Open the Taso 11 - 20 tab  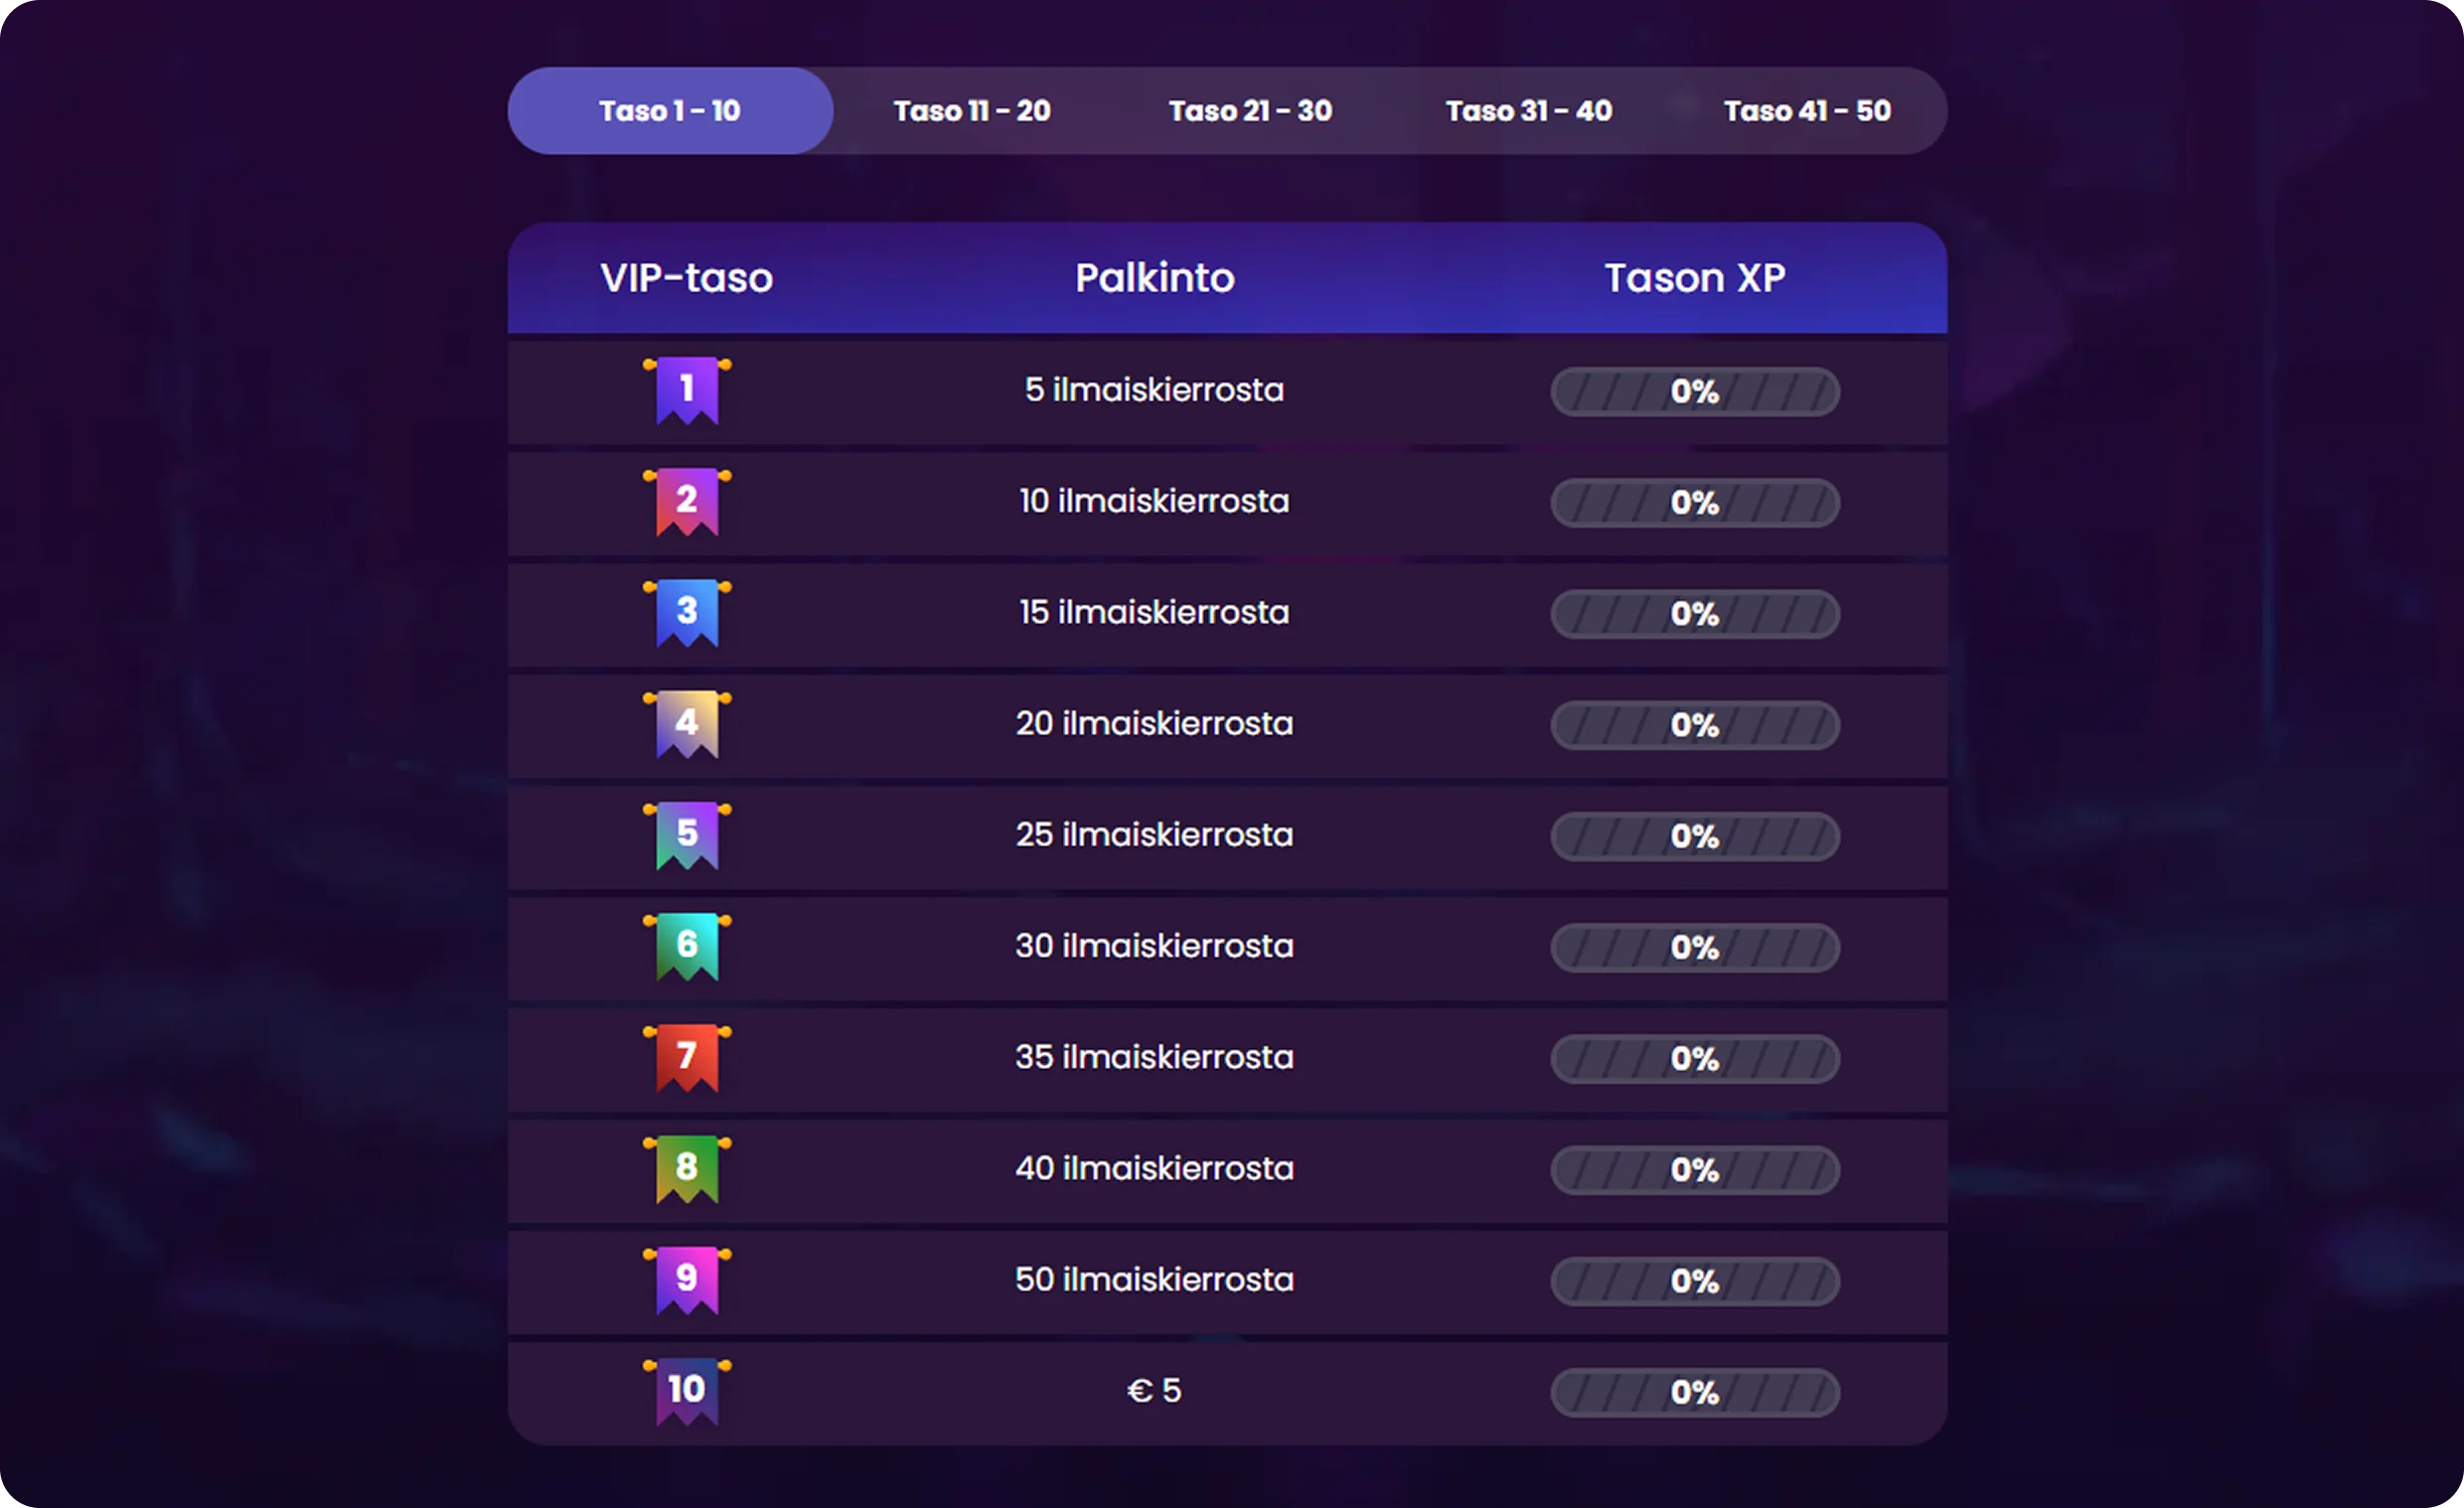[x=972, y=111]
